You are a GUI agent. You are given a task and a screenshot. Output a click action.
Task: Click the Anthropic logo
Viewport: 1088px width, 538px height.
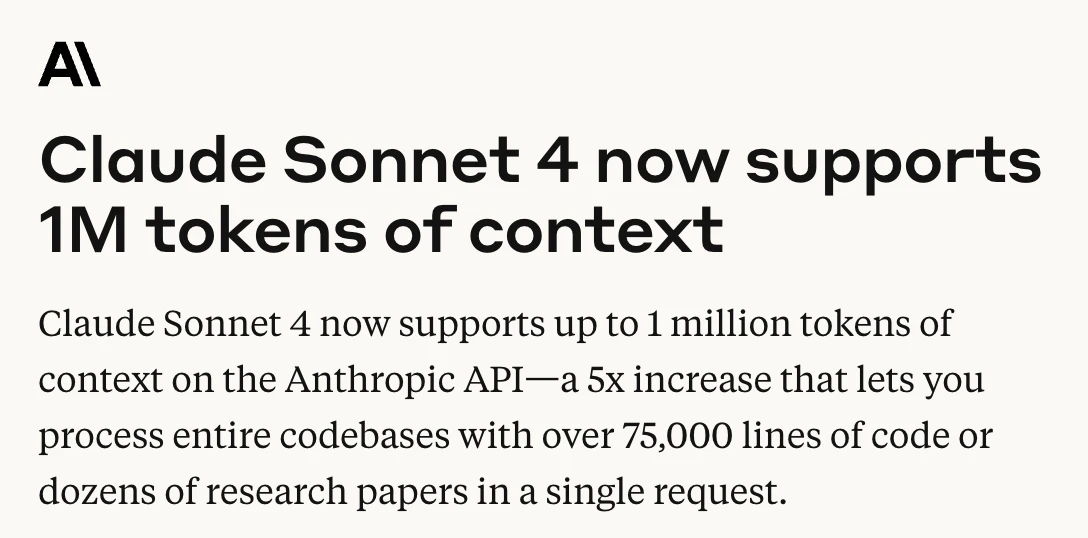click(69, 66)
